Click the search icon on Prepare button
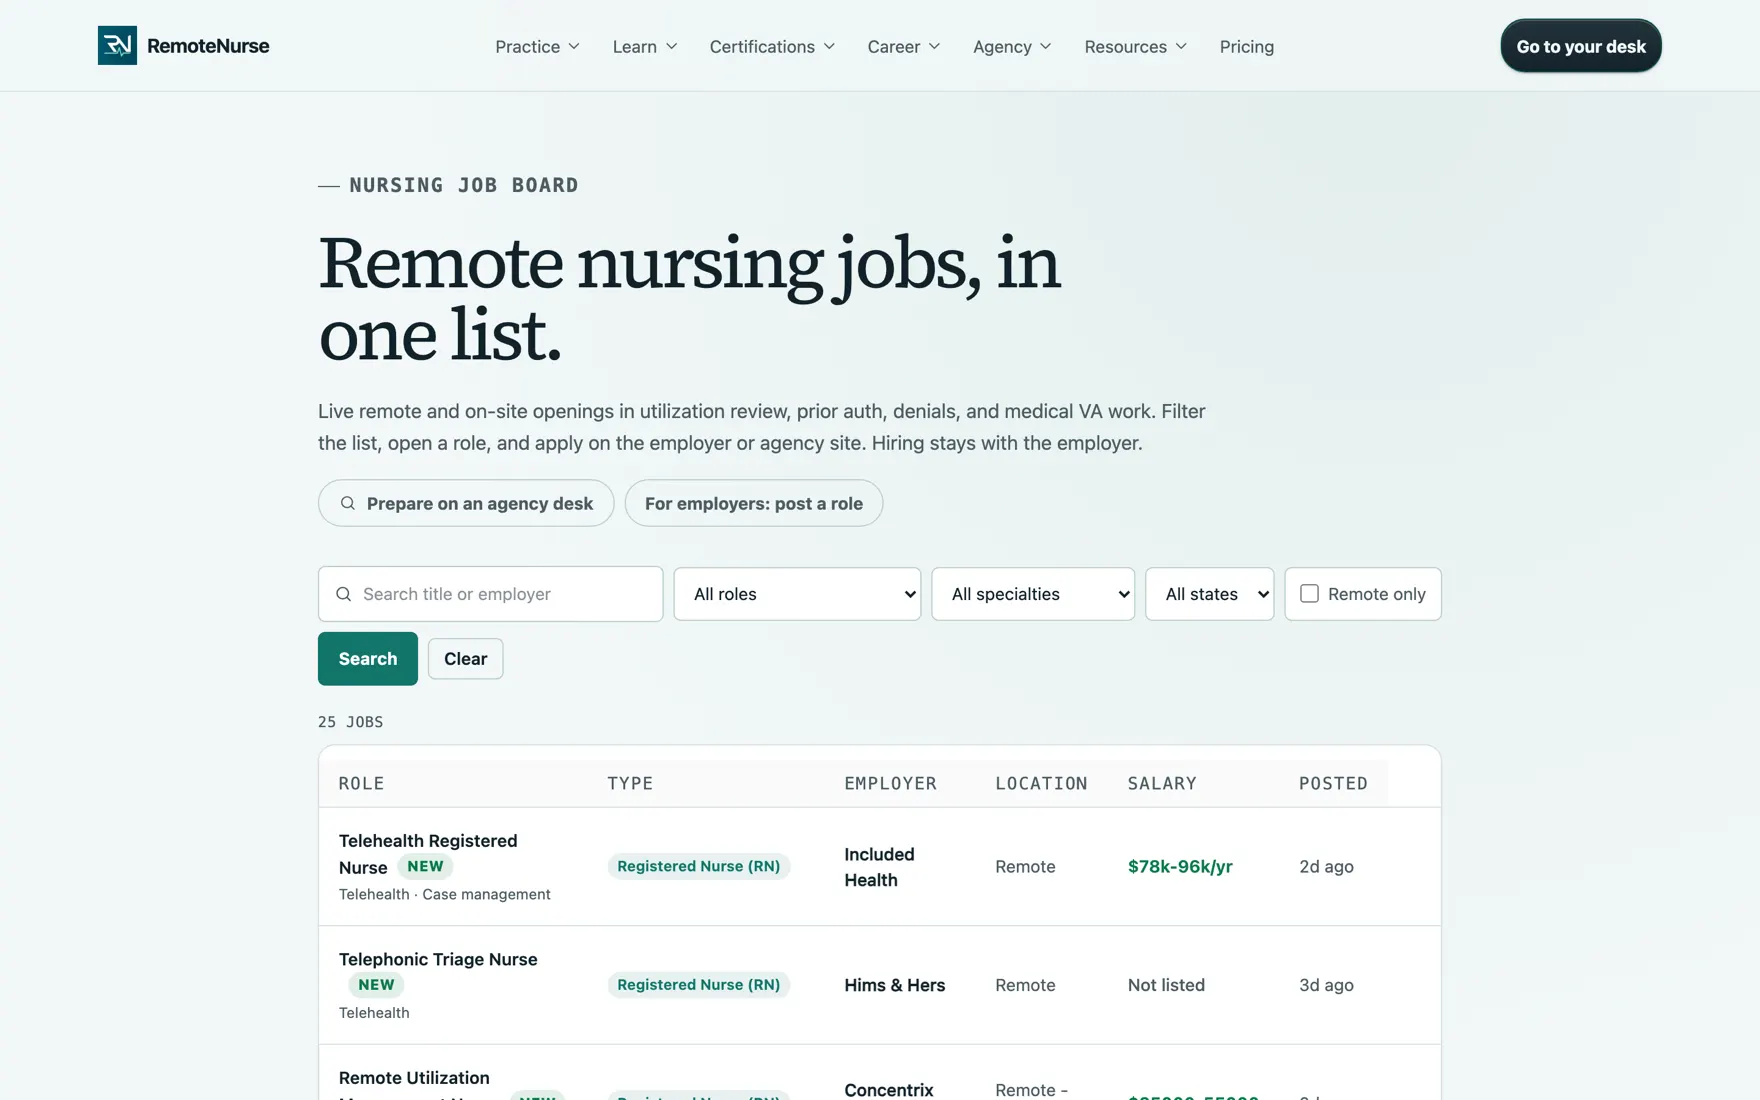This screenshot has height=1100, width=1760. point(347,503)
